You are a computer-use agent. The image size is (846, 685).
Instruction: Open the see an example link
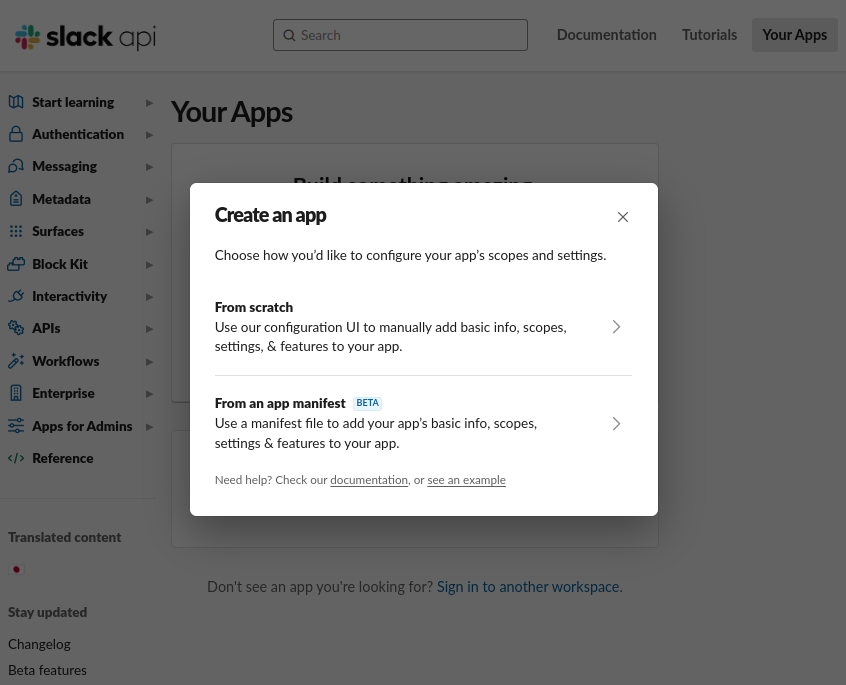(x=466, y=480)
